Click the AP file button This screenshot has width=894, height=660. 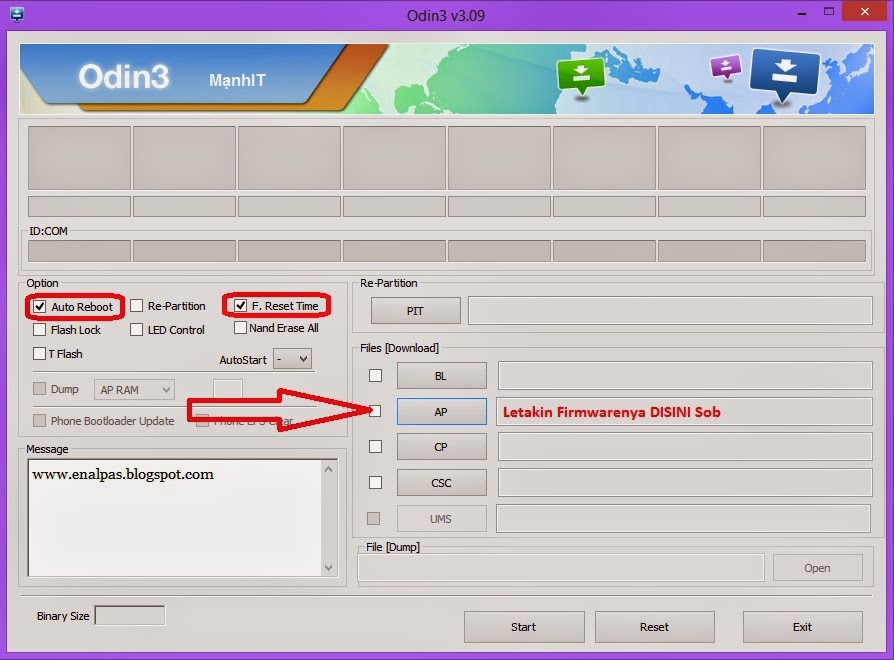coord(442,412)
